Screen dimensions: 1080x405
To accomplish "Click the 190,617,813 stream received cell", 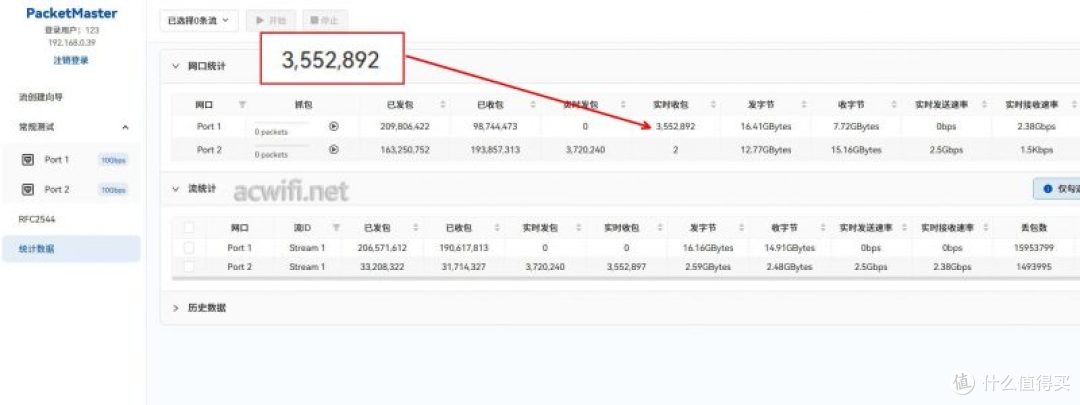I will pyautogui.click(x=464, y=248).
